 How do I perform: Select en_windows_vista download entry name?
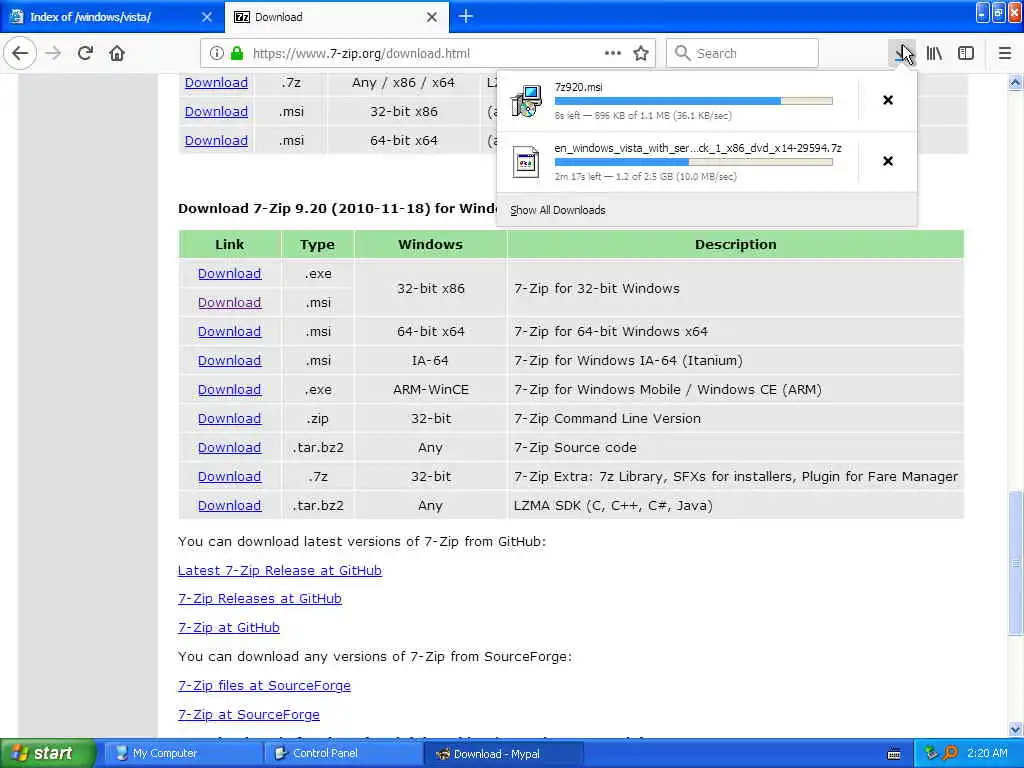697,148
